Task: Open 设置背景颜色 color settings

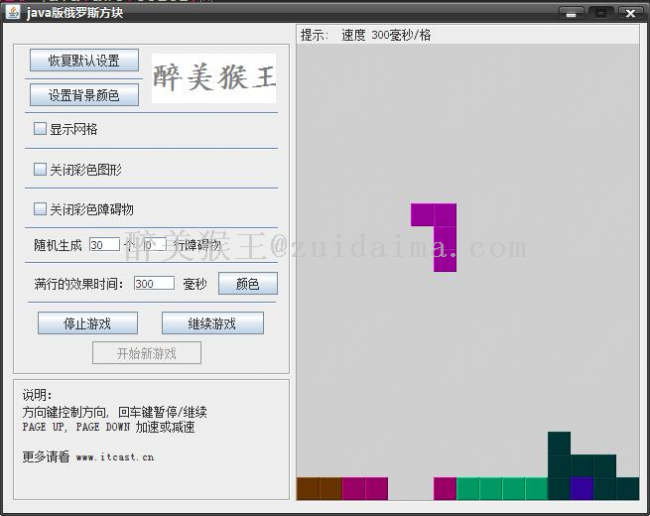Action: coord(84,95)
